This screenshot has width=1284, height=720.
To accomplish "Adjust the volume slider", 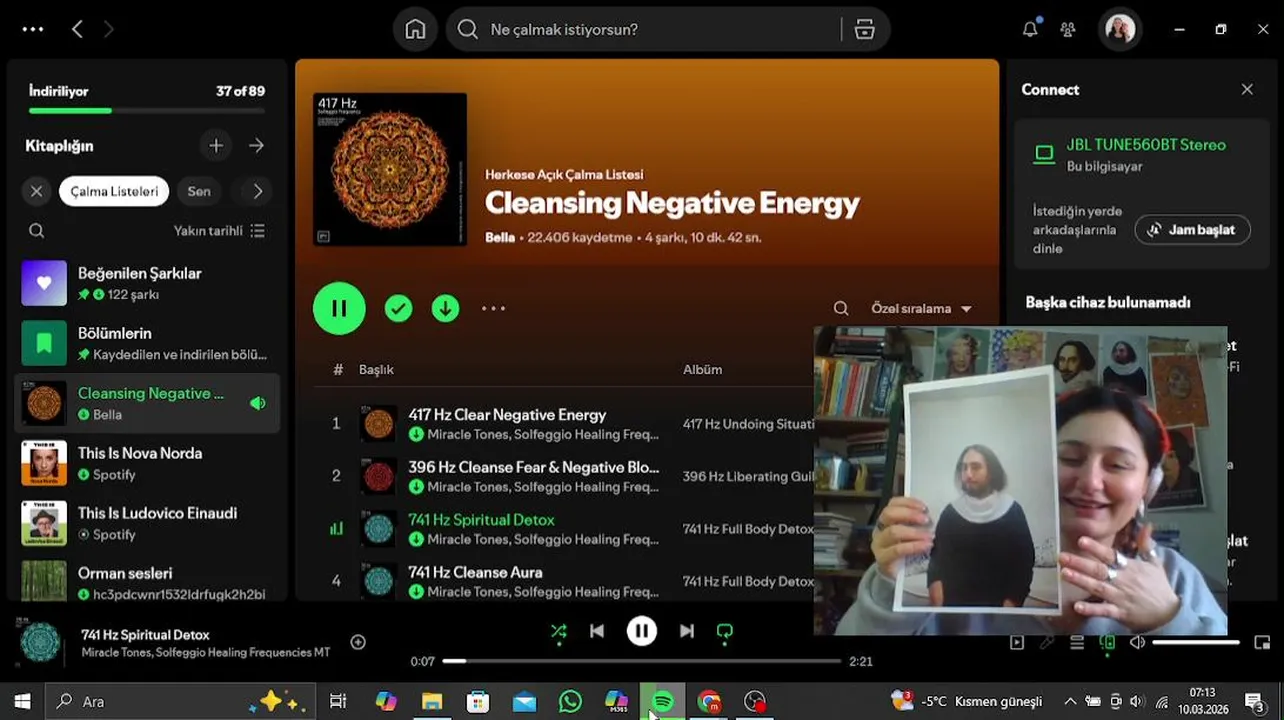I will (1196, 642).
